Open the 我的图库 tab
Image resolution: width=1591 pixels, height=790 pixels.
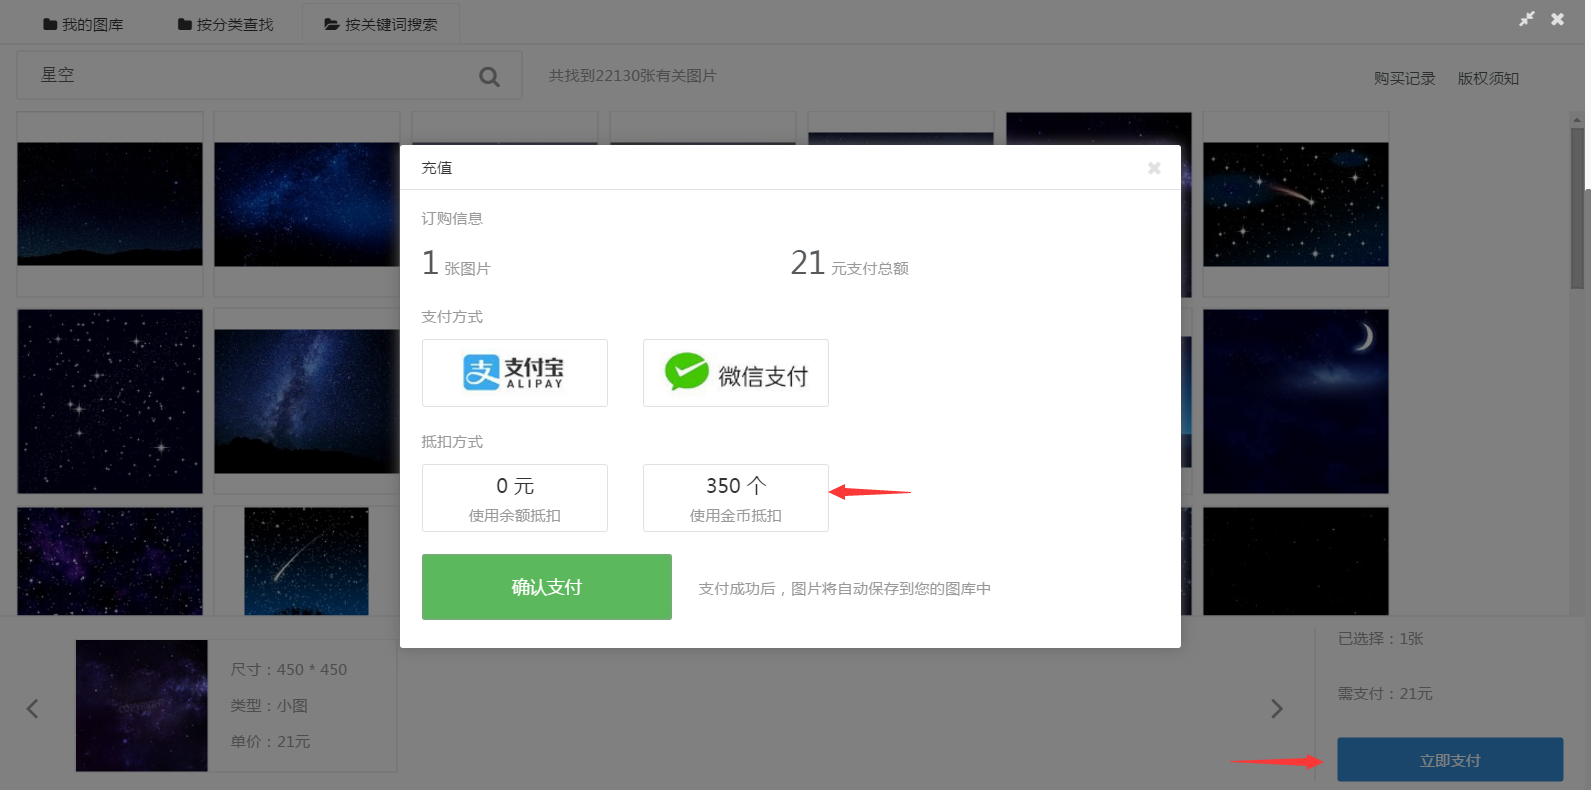pyautogui.click(x=83, y=24)
